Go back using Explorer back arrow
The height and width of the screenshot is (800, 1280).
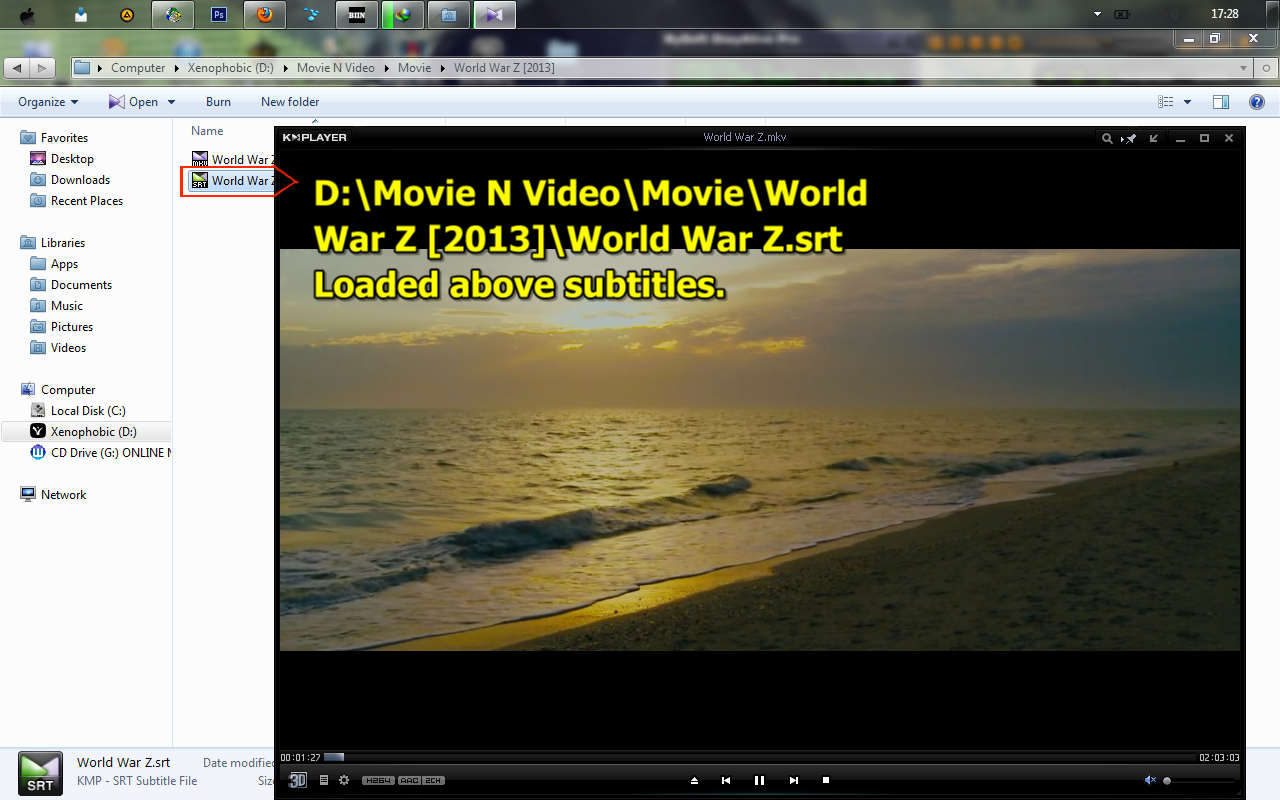[x=17, y=68]
